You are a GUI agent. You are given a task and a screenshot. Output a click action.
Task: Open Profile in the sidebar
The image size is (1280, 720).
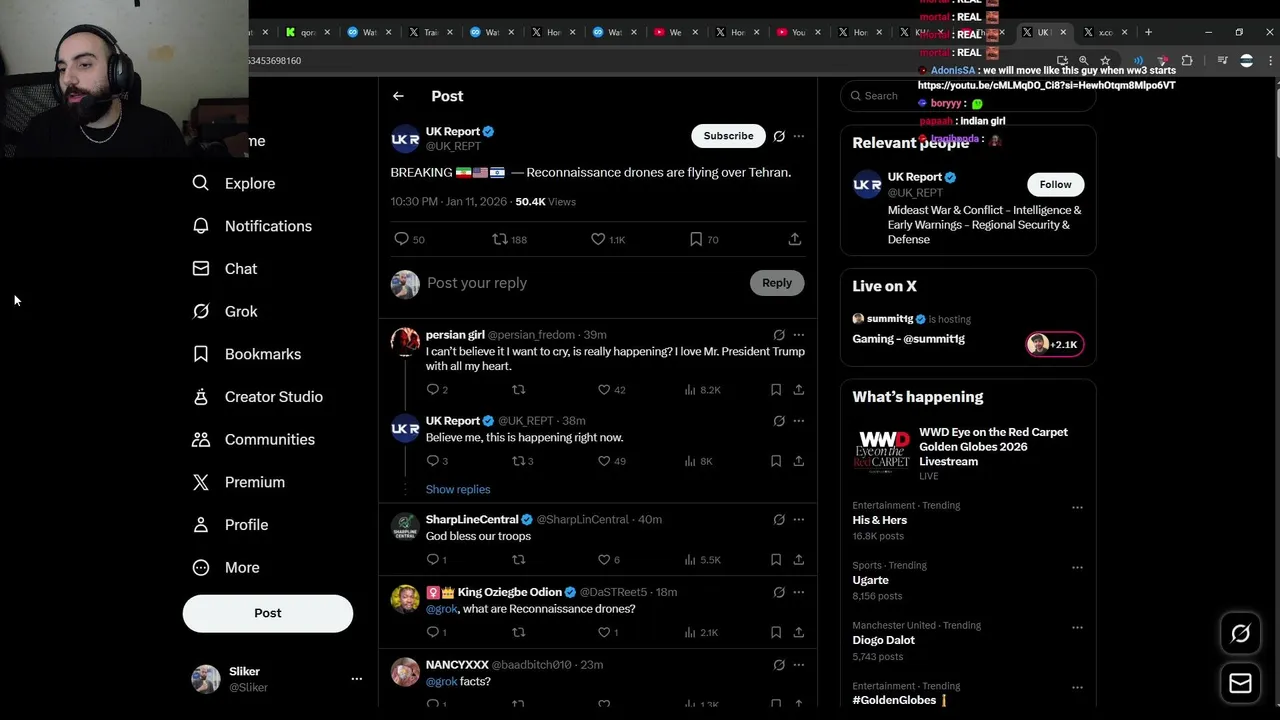click(230, 525)
